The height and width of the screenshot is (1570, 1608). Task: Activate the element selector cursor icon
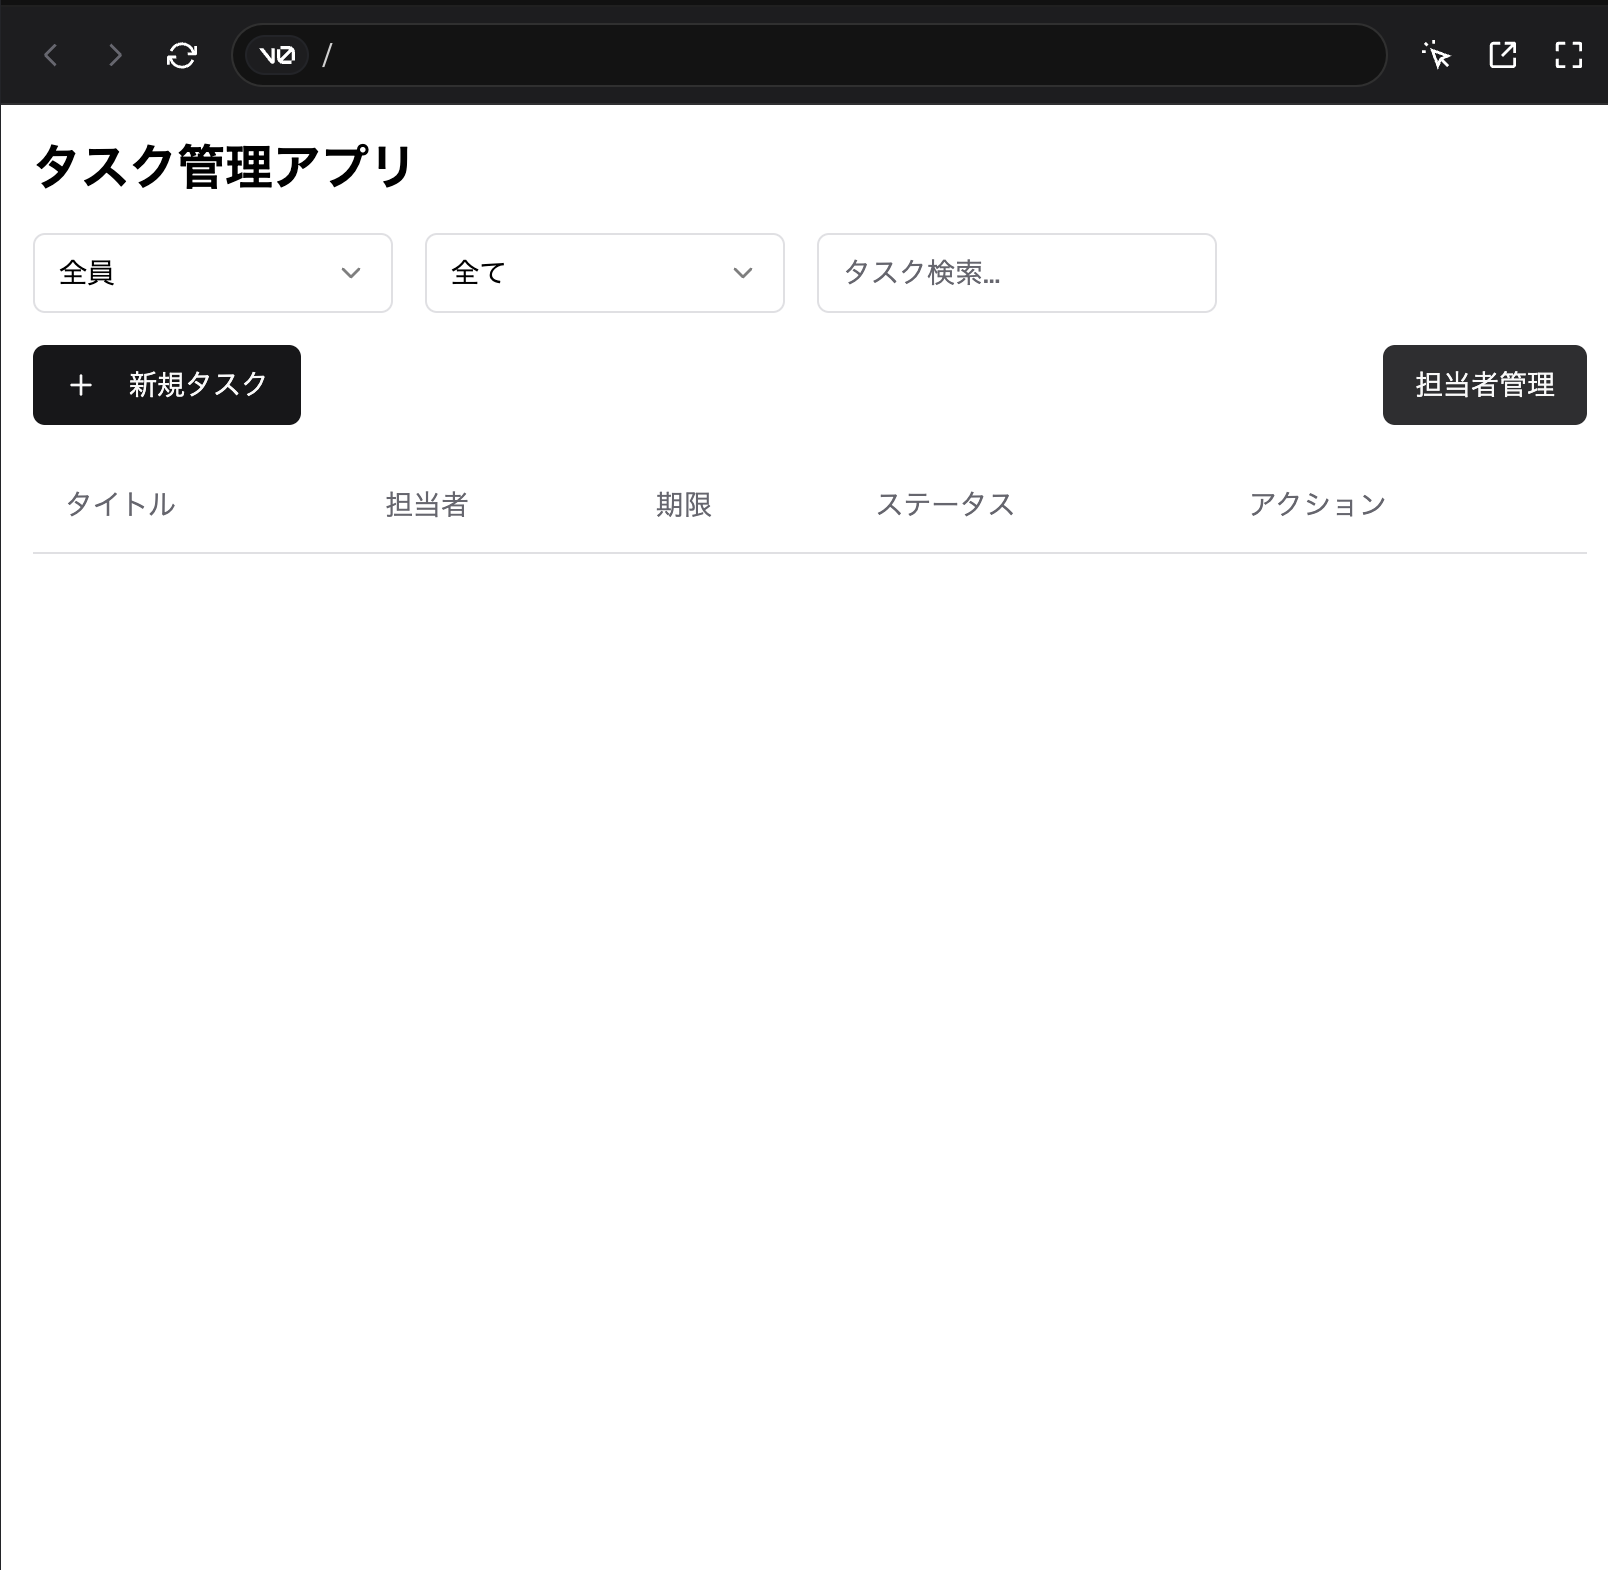pos(1436,55)
